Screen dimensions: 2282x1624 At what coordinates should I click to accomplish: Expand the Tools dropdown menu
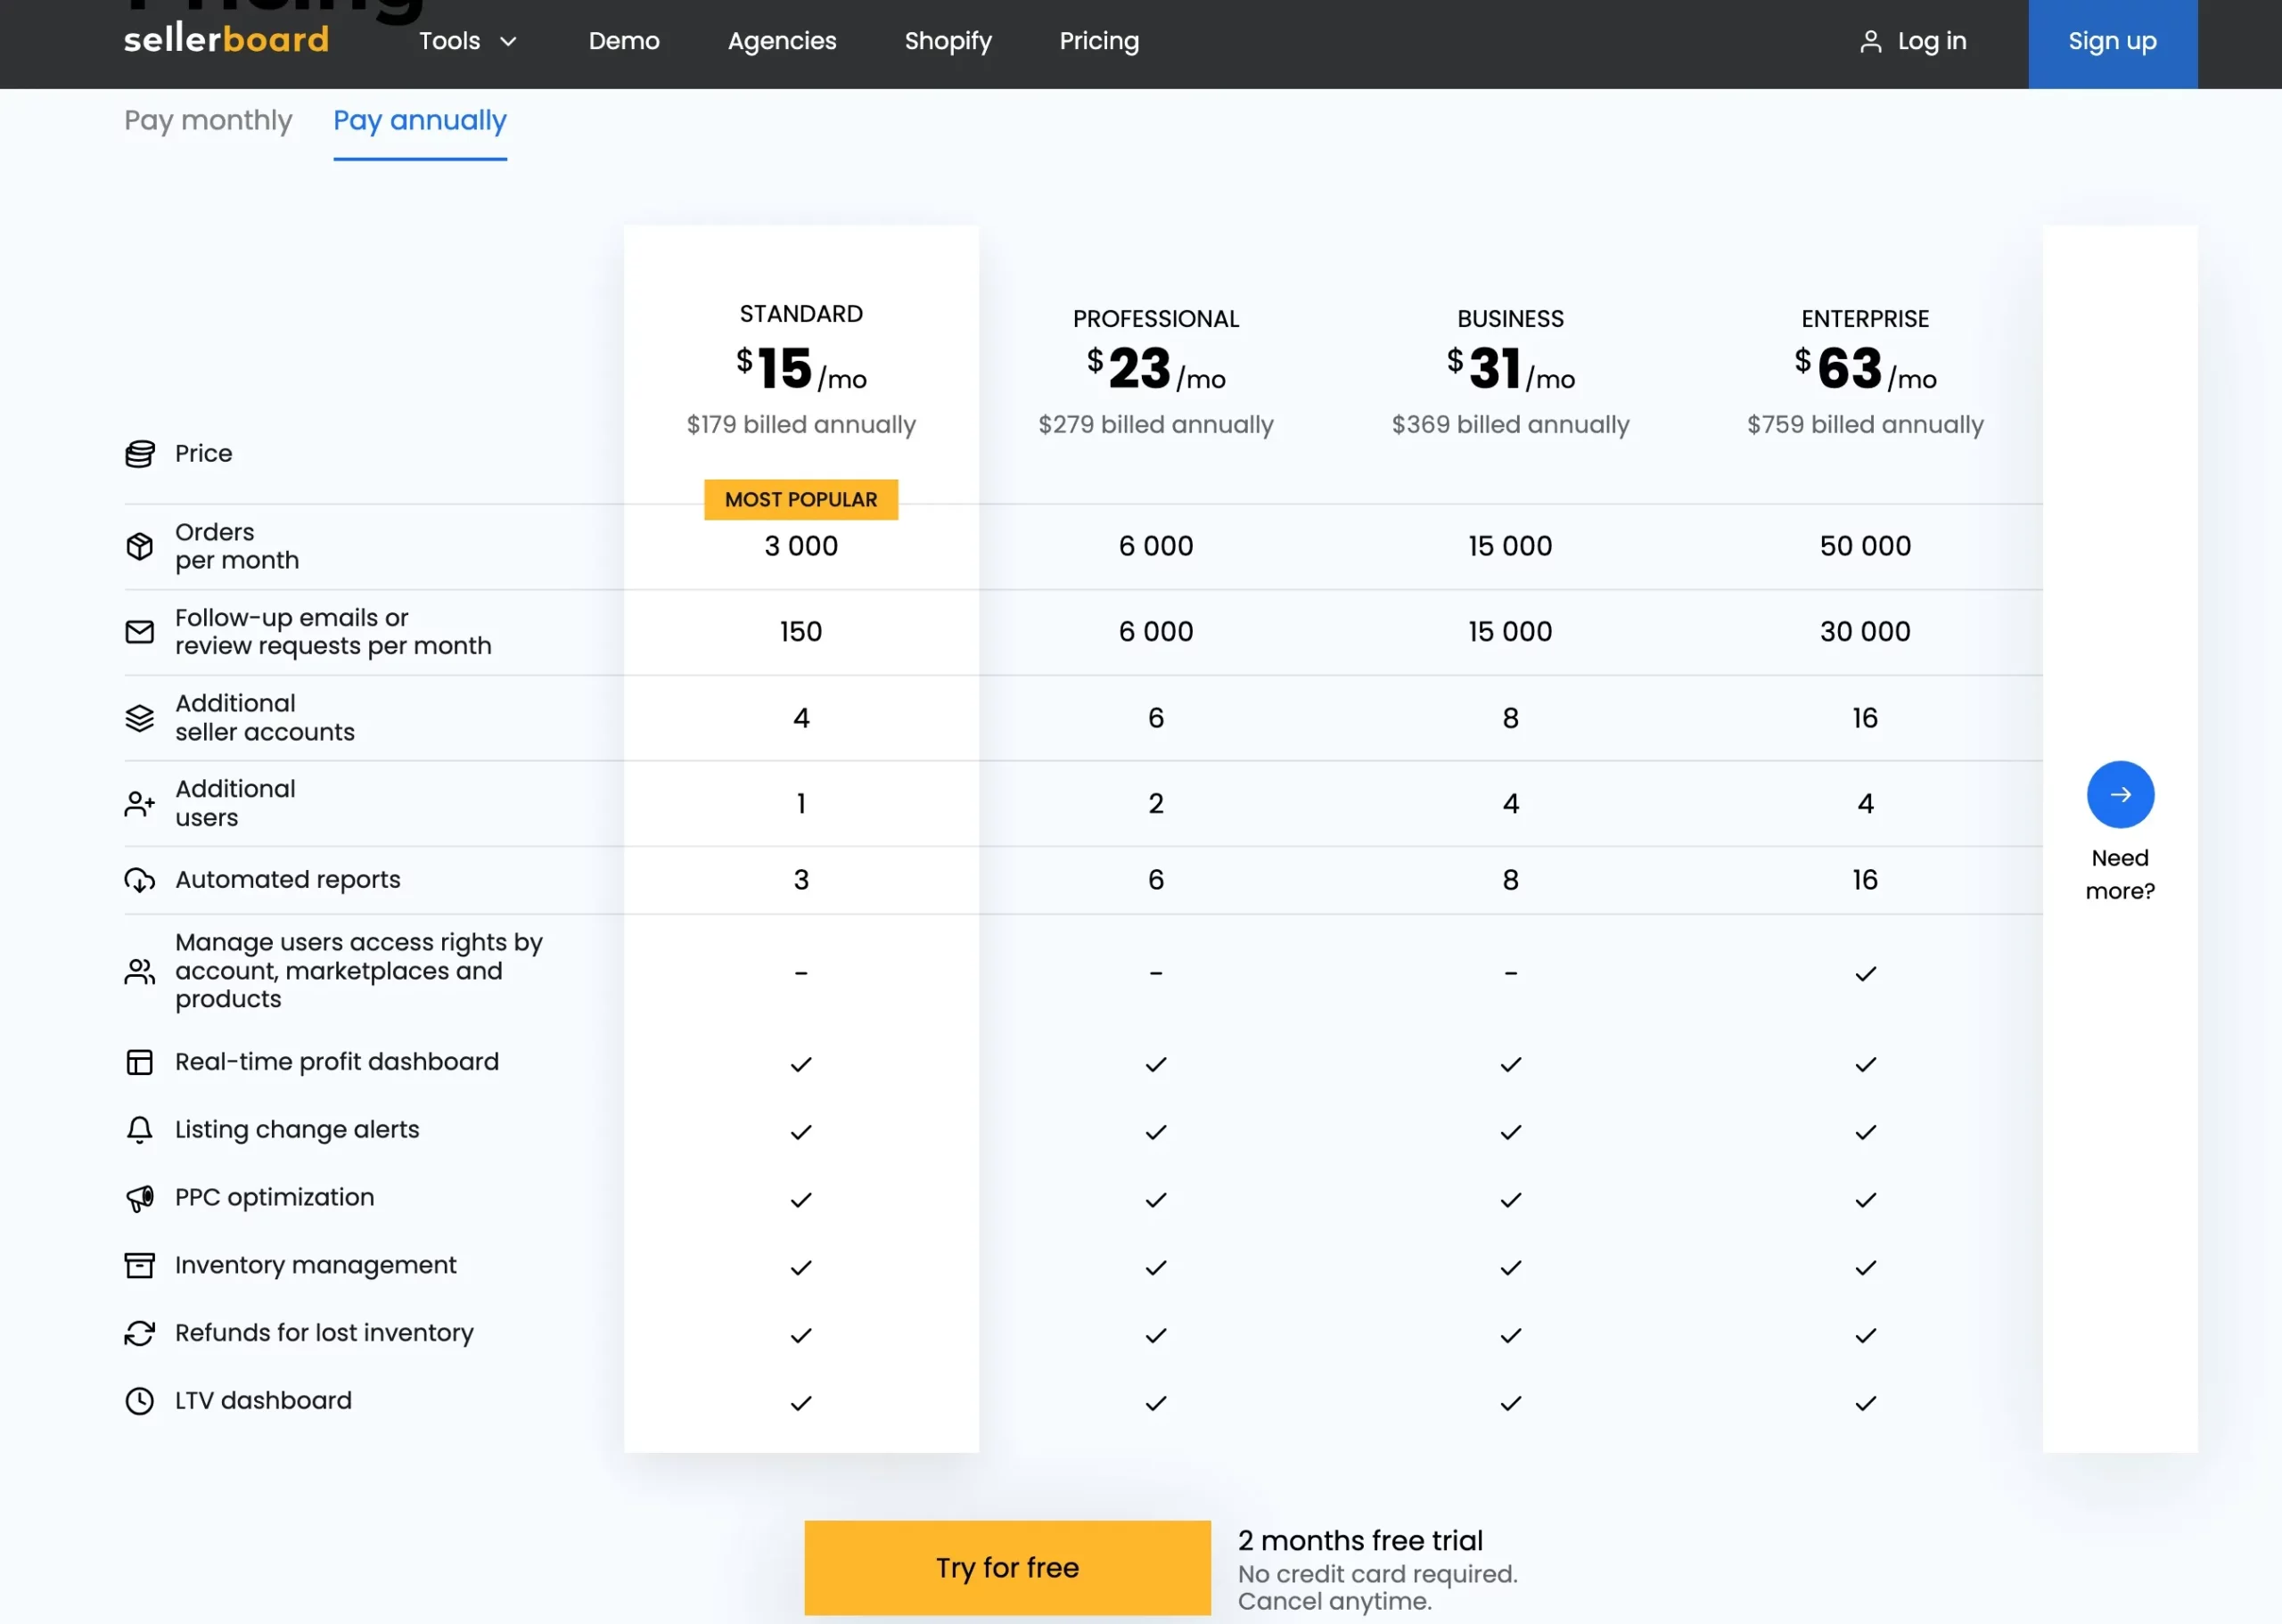[x=467, y=41]
